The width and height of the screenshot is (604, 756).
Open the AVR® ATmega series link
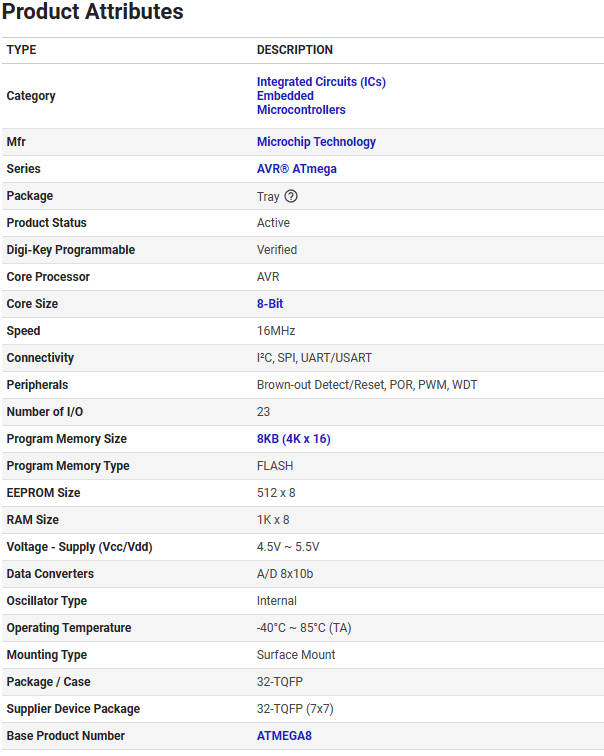(297, 169)
